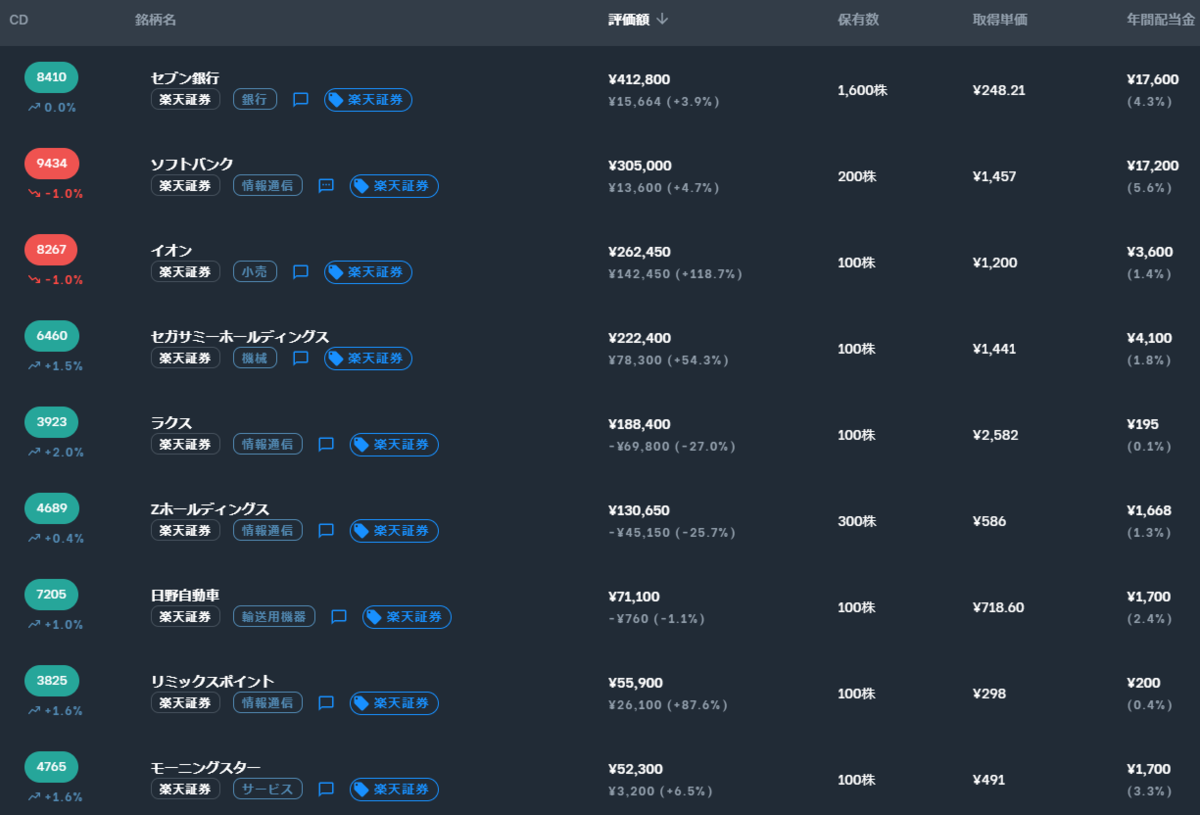1200x815 pixels.
Task: Click 情報通信 tag on リミックスポイント row
Action: 268,703
